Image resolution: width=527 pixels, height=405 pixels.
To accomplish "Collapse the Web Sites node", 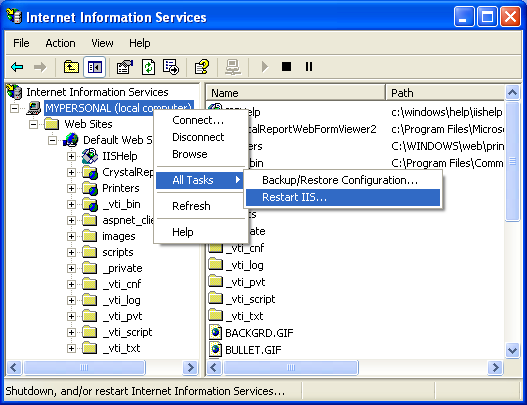I will (34, 124).
